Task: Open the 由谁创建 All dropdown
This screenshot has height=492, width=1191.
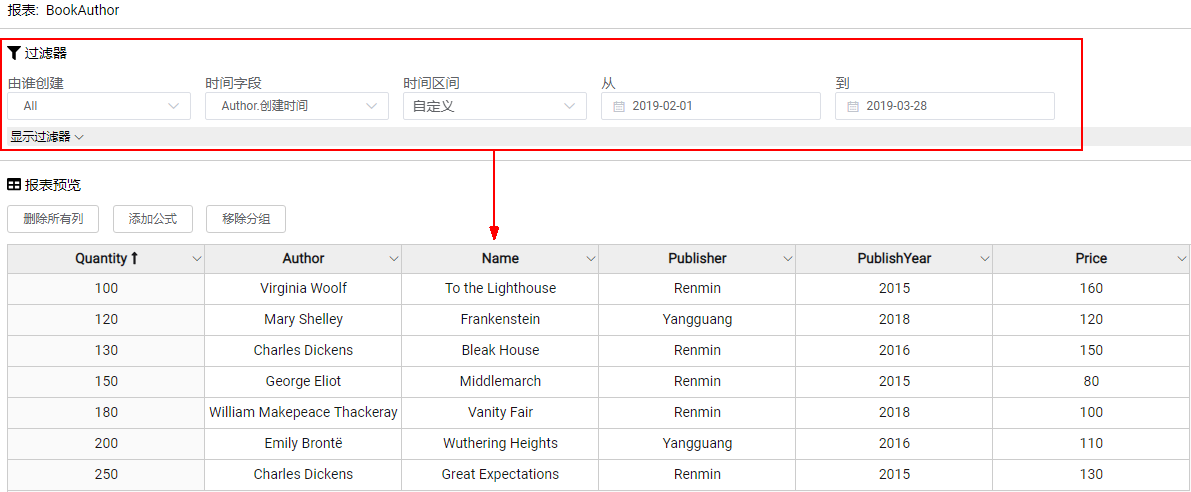Action: click(99, 106)
